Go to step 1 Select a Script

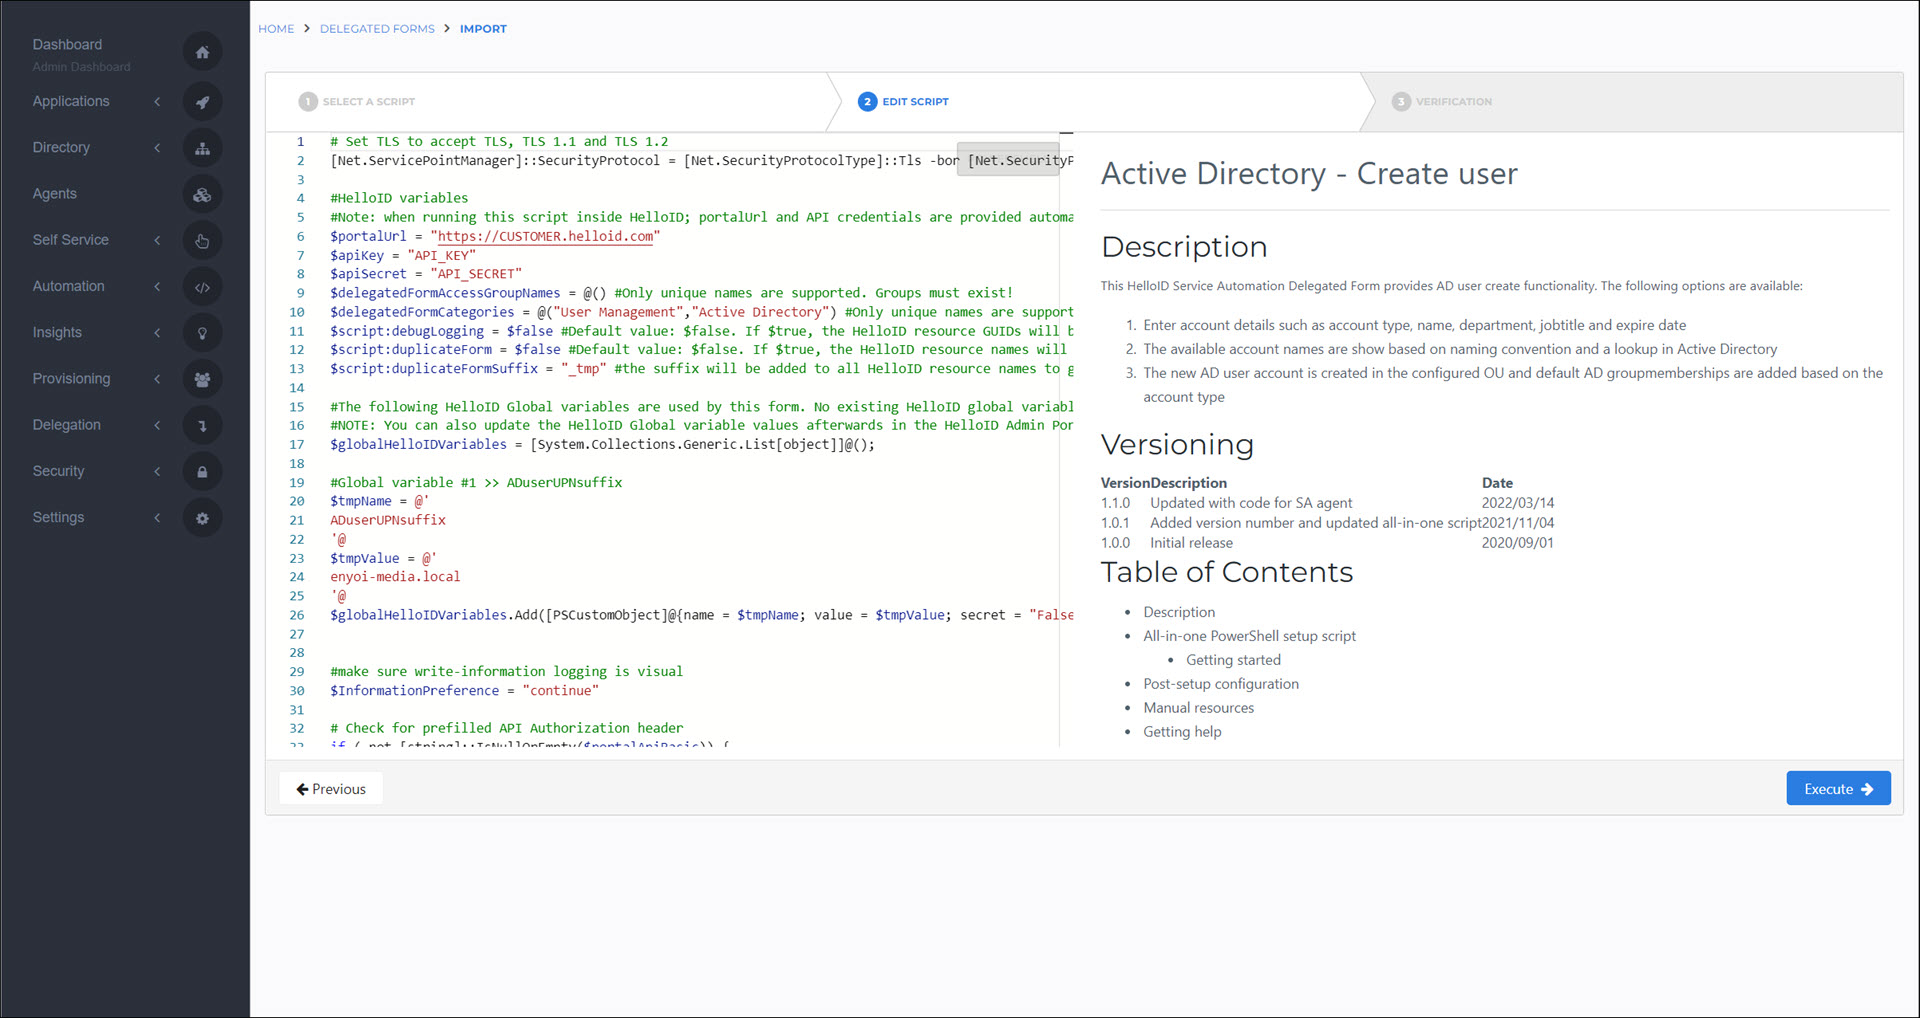(357, 102)
